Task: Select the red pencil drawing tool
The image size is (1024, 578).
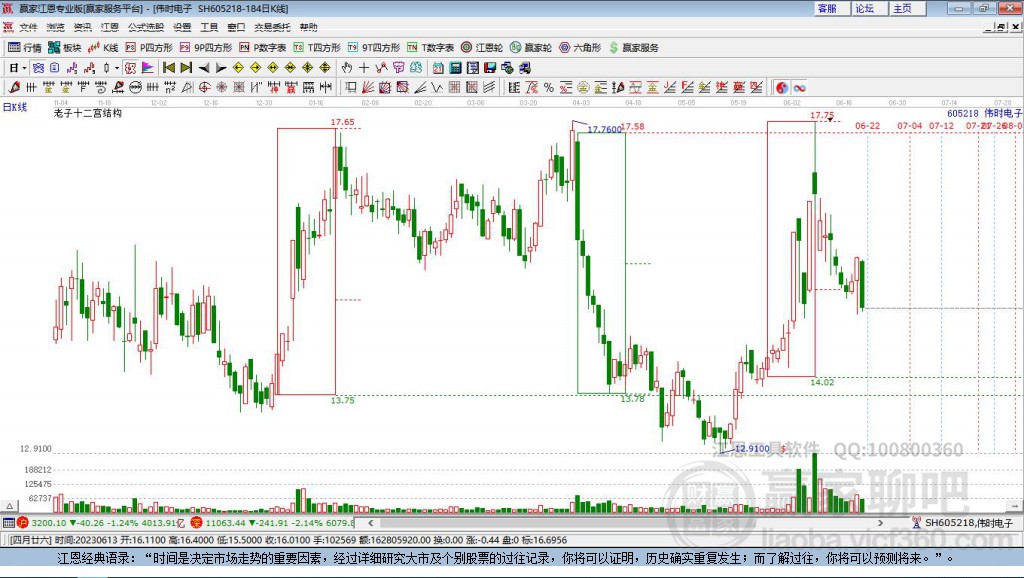Action: tap(14, 88)
